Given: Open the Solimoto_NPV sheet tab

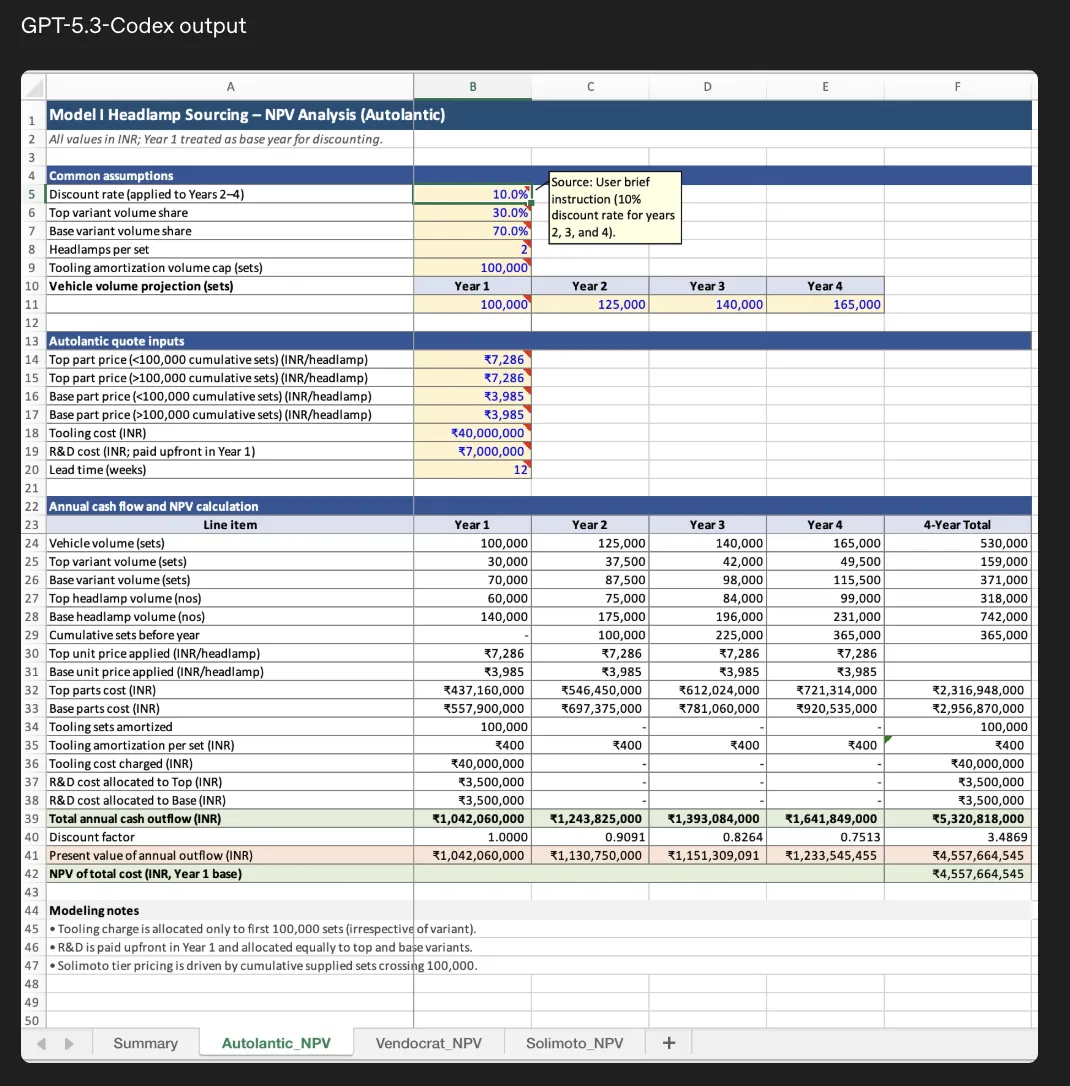Looking at the screenshot, I should click(574, 1043).
